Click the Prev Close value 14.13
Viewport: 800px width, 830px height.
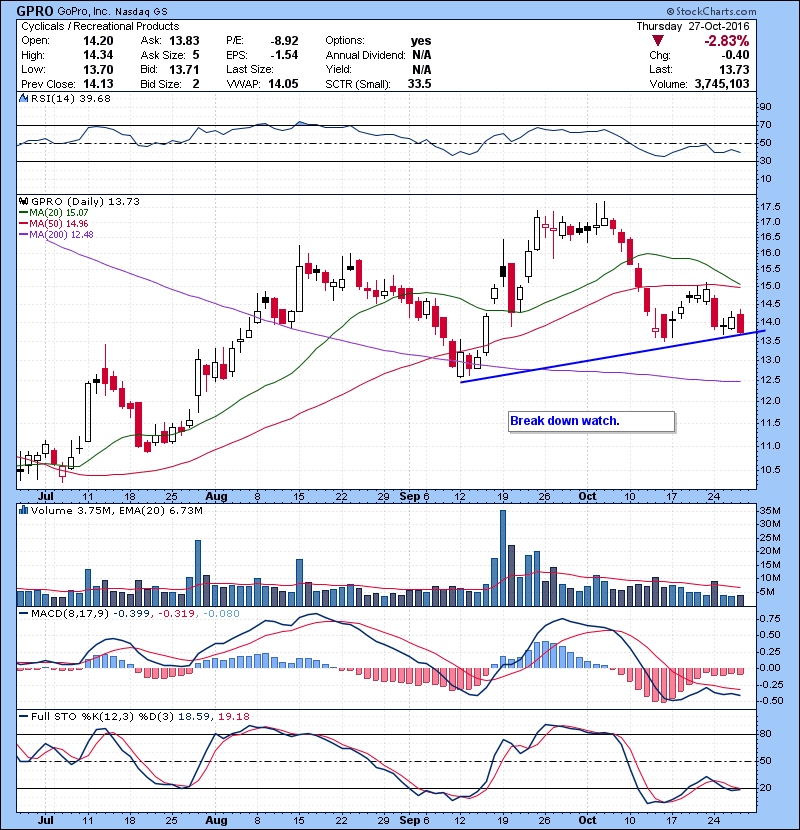pyautogui.click(x=98, y=84)
